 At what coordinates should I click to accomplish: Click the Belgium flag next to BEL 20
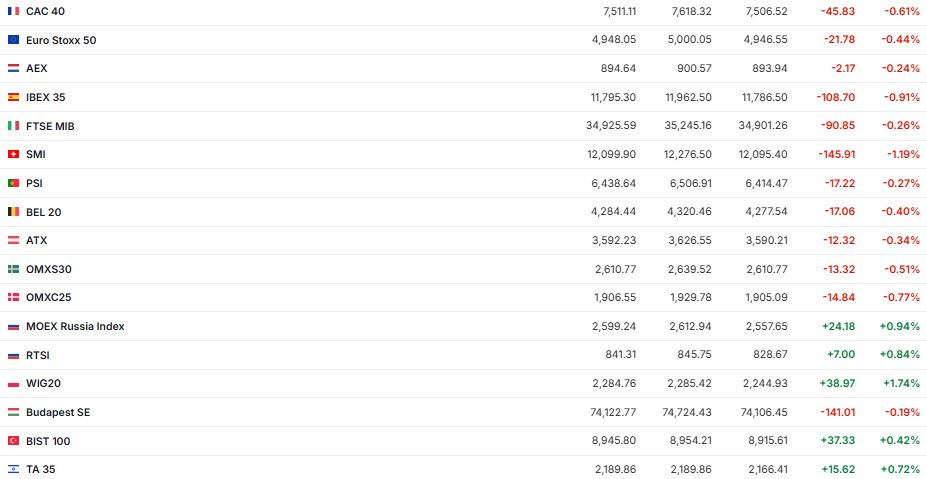coord(13,212)
